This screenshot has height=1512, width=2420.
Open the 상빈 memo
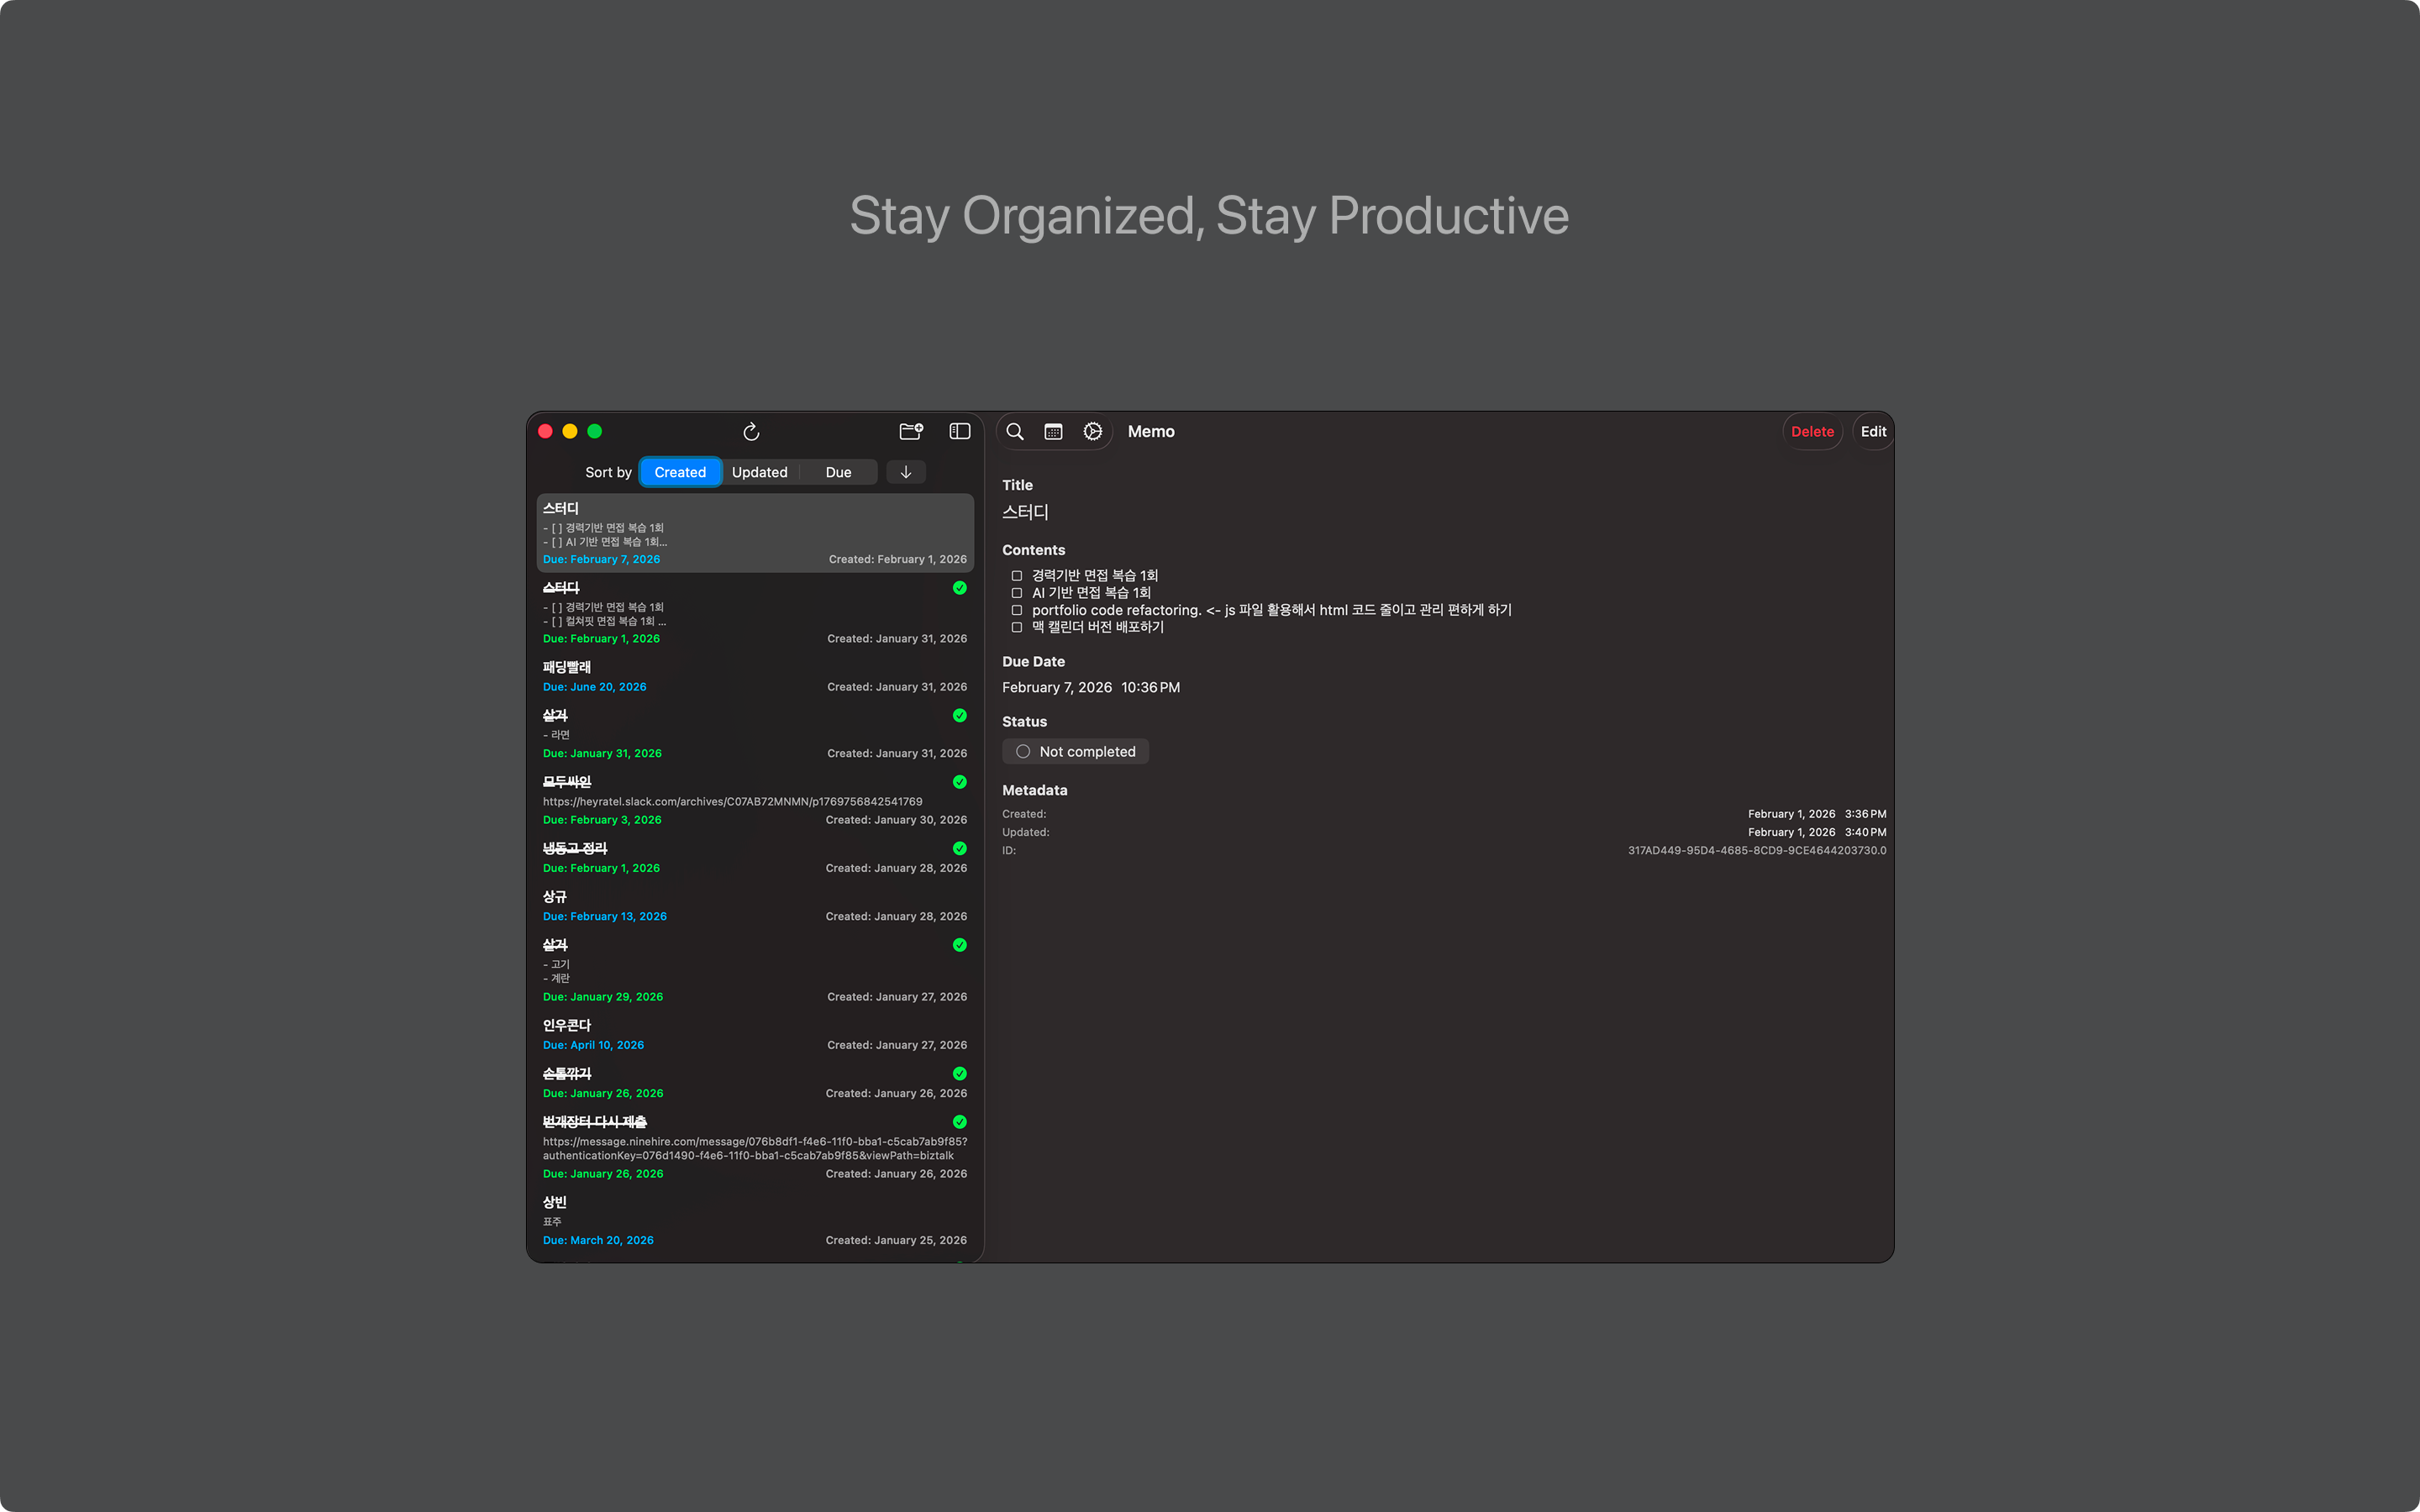pos(755,1220)
